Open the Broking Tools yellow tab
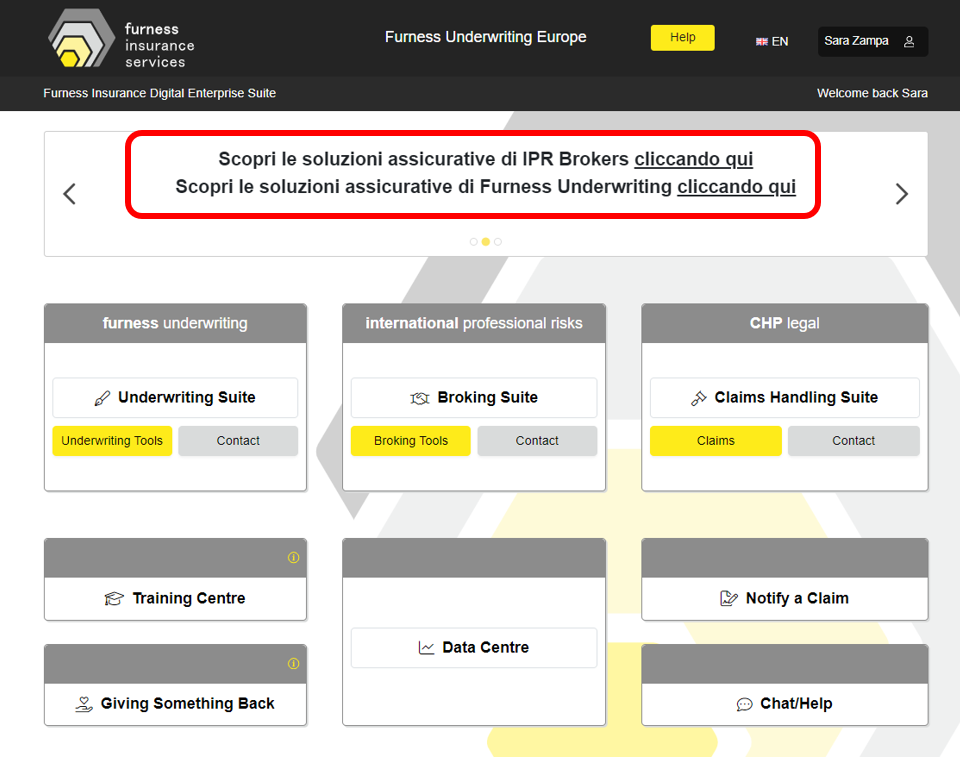The height and width of the screenshot is (757, 960). tap(411, 441)
